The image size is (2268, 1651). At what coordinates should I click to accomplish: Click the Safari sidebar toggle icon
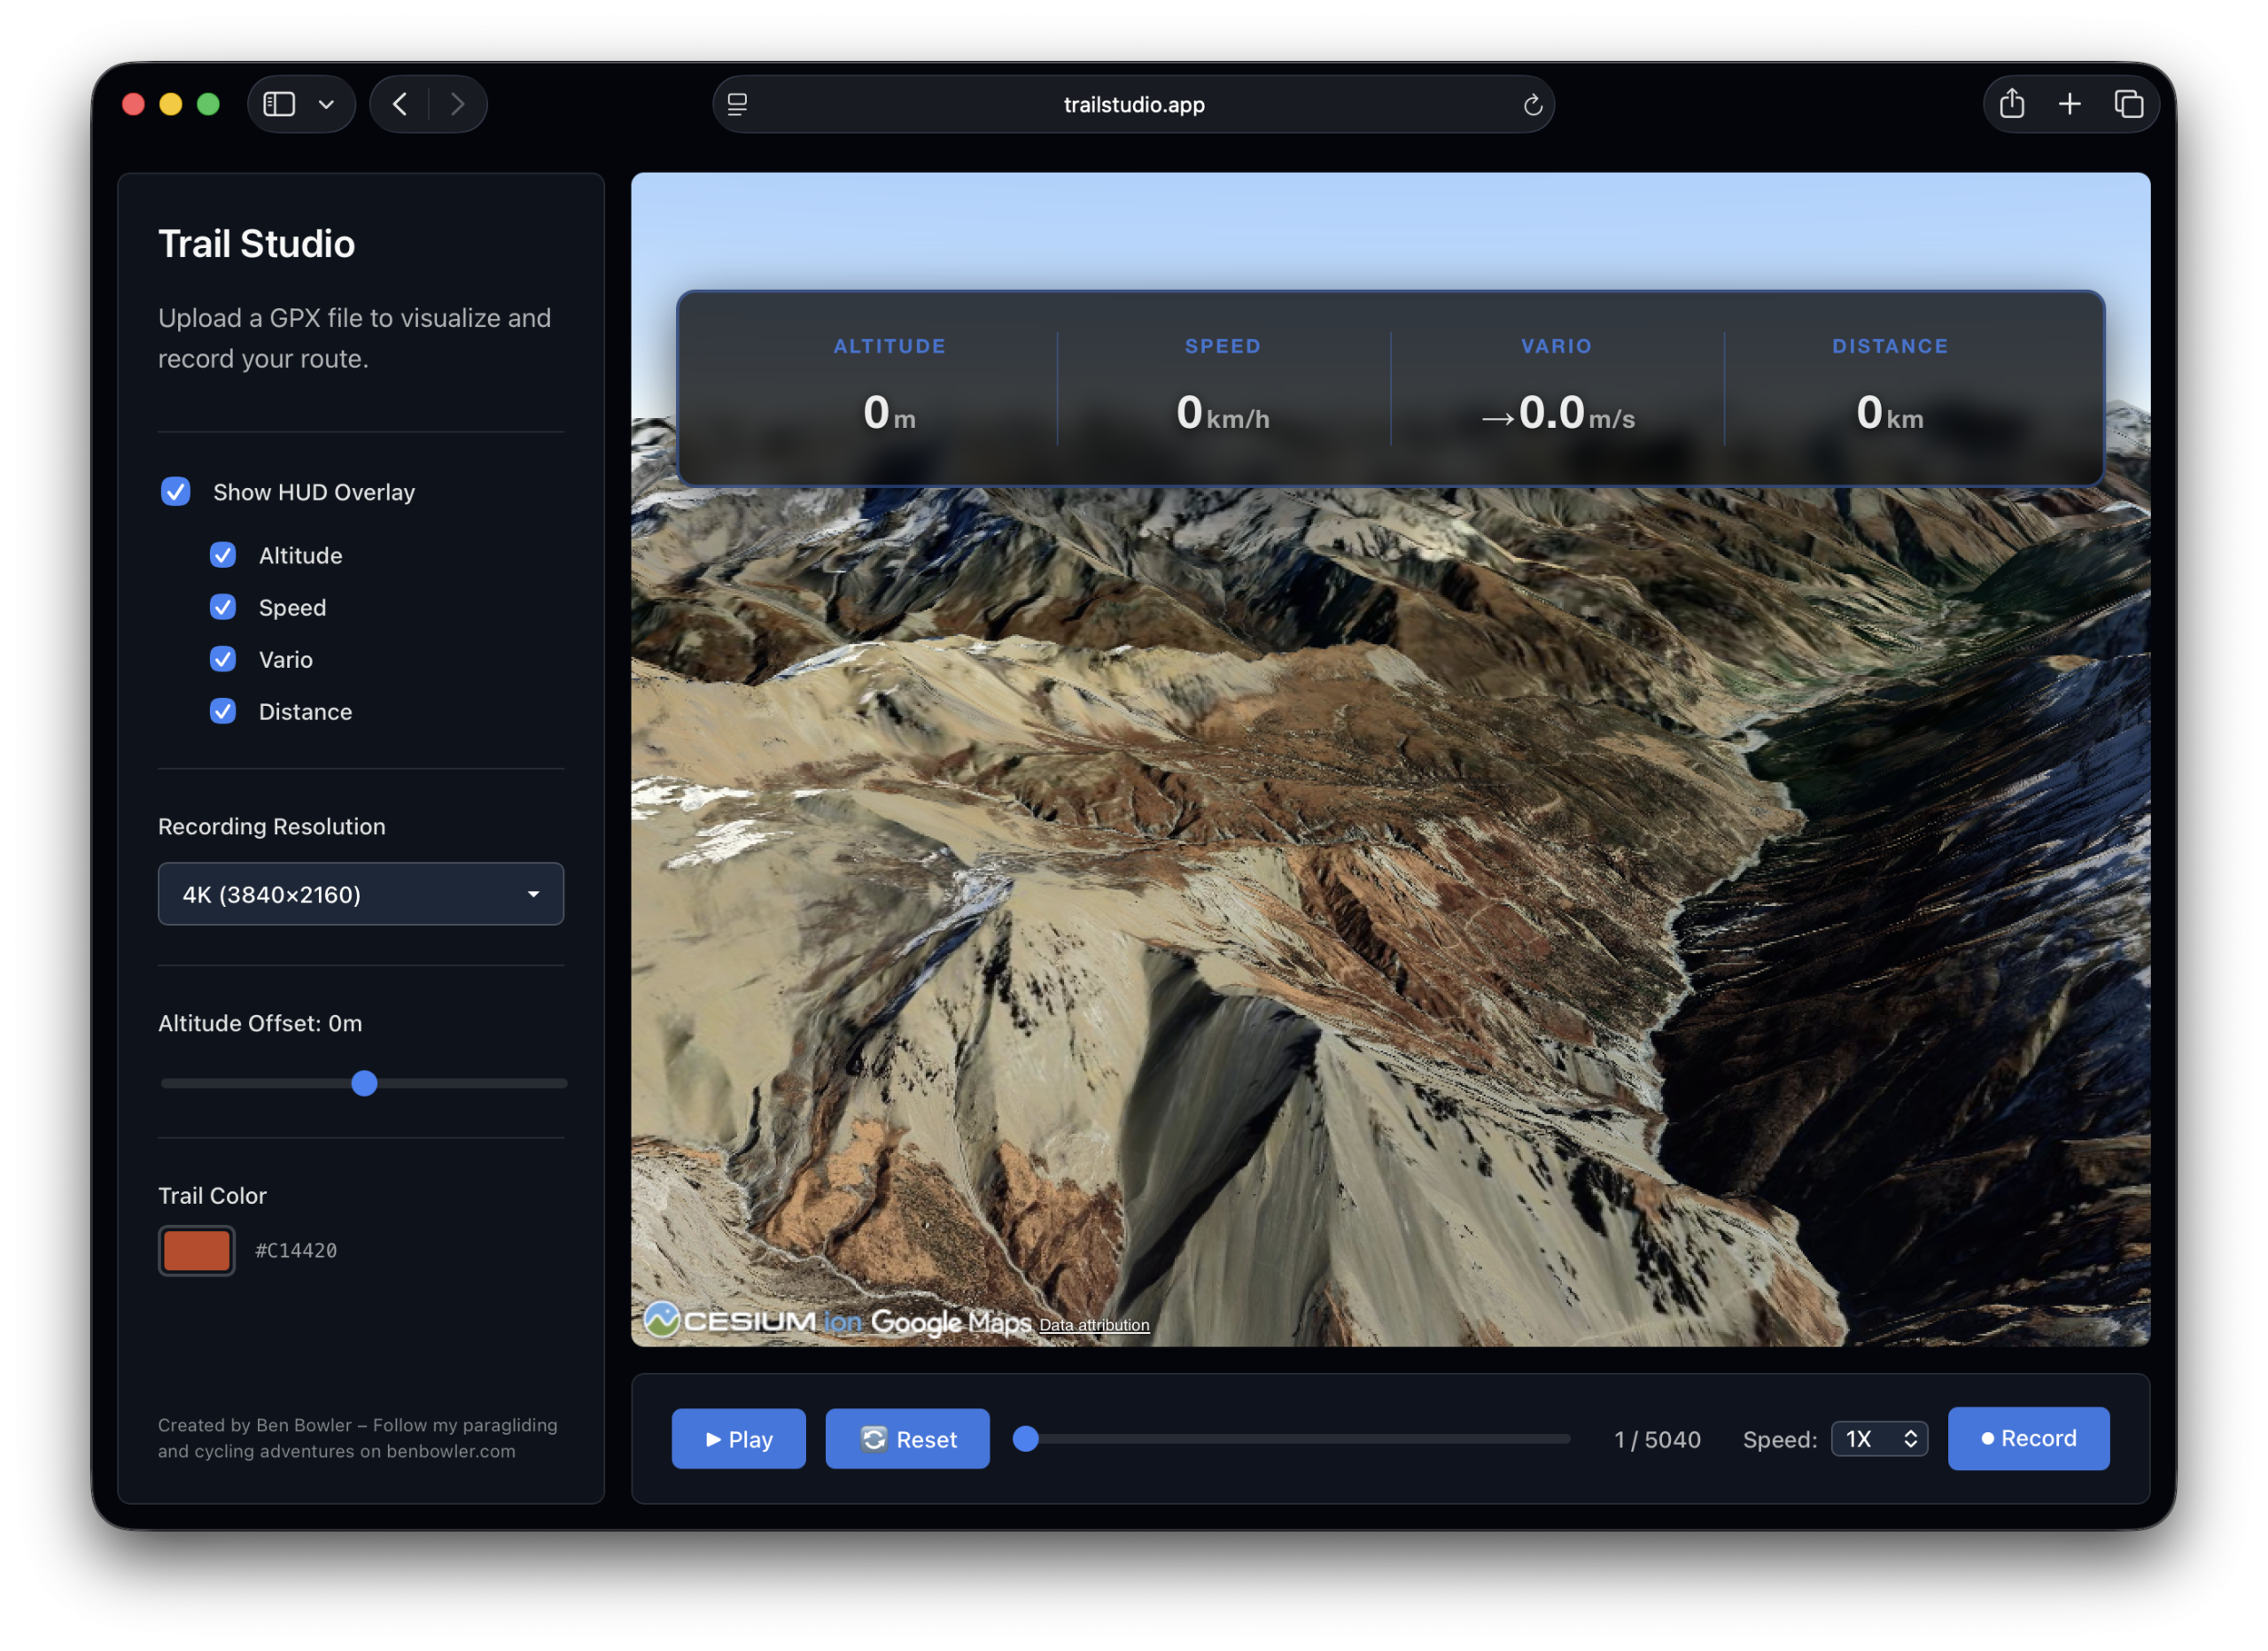pyautogui.click(x=279, y=104)
